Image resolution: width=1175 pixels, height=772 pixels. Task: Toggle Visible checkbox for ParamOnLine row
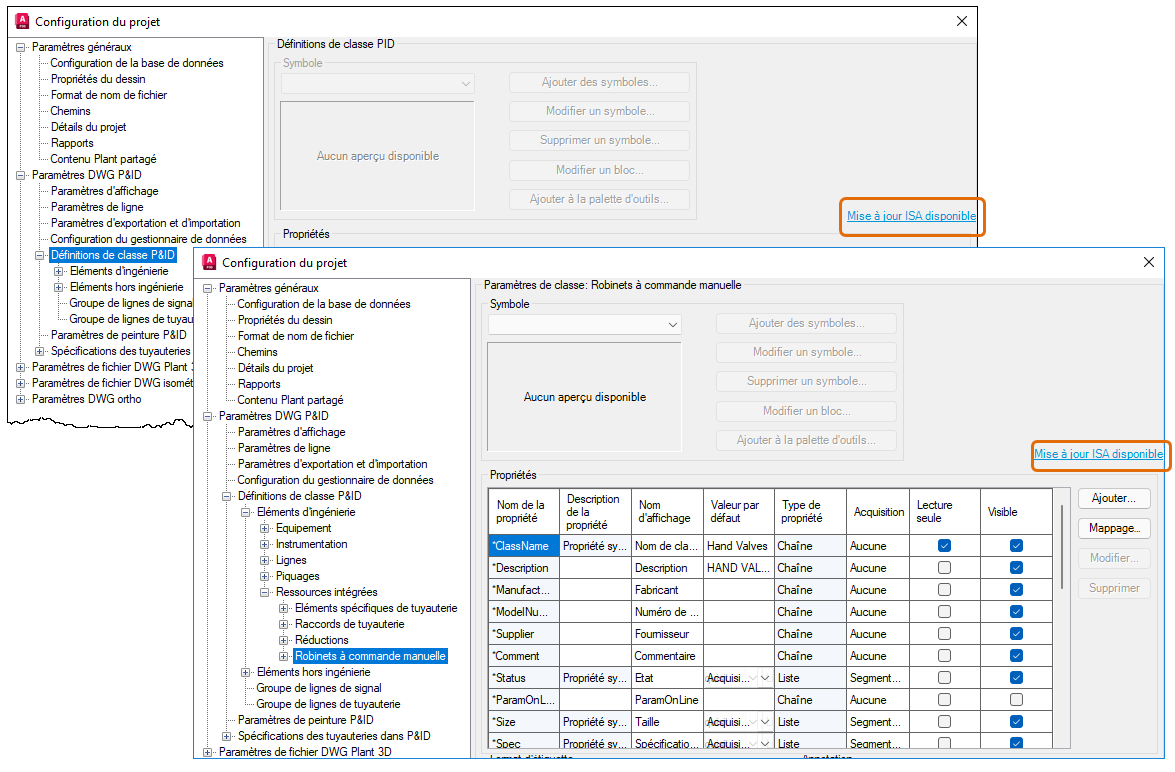(1016, 700)
